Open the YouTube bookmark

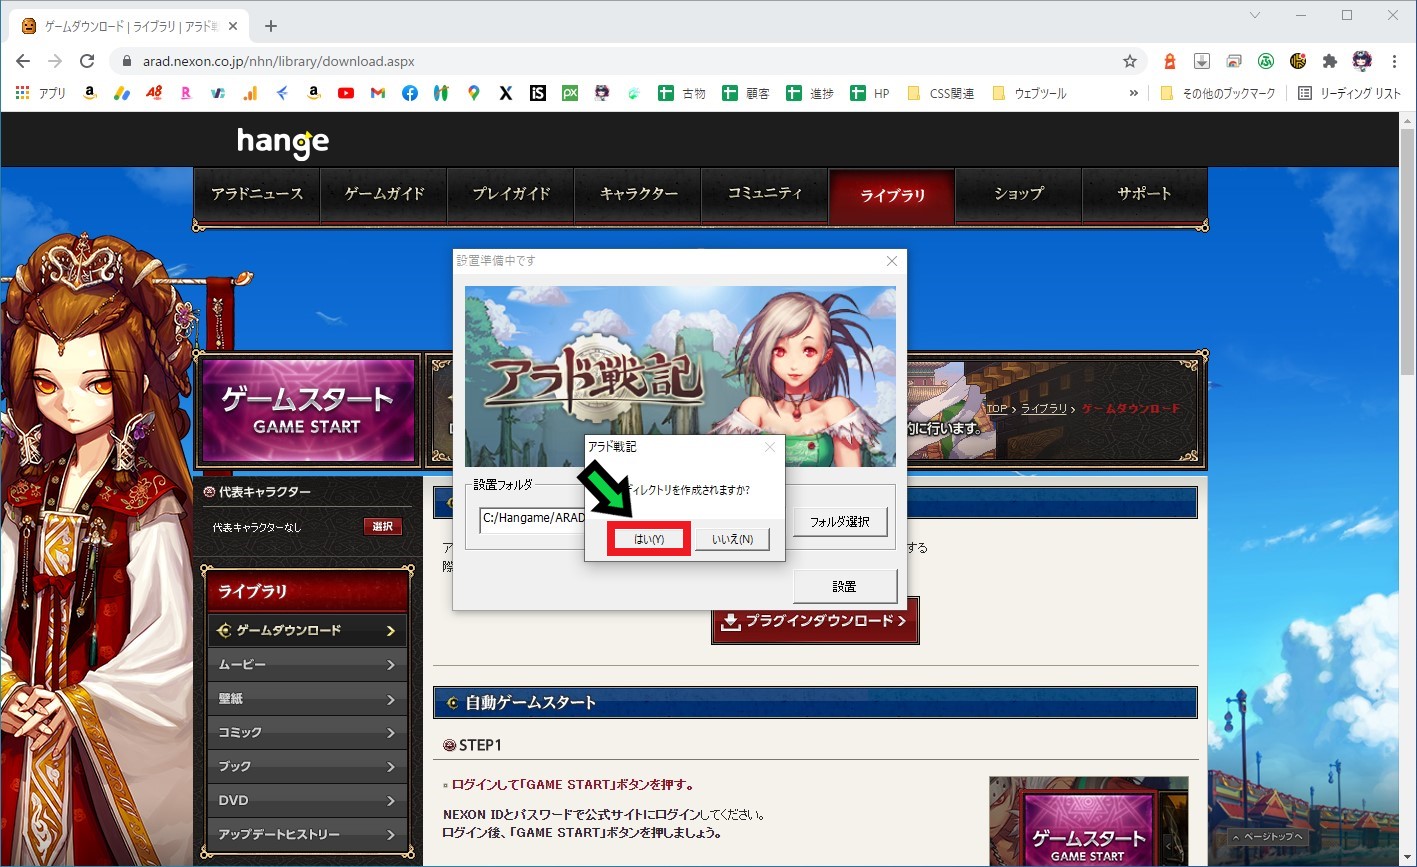click(x=346, y=93)
